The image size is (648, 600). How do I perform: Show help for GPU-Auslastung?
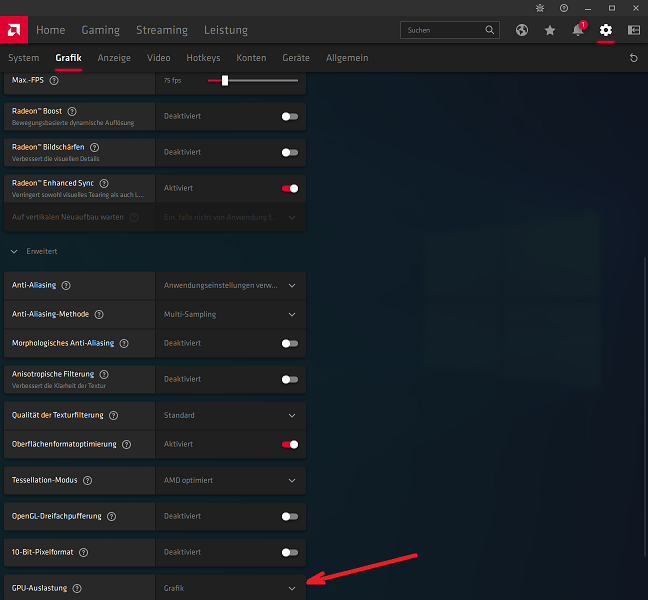77,588
